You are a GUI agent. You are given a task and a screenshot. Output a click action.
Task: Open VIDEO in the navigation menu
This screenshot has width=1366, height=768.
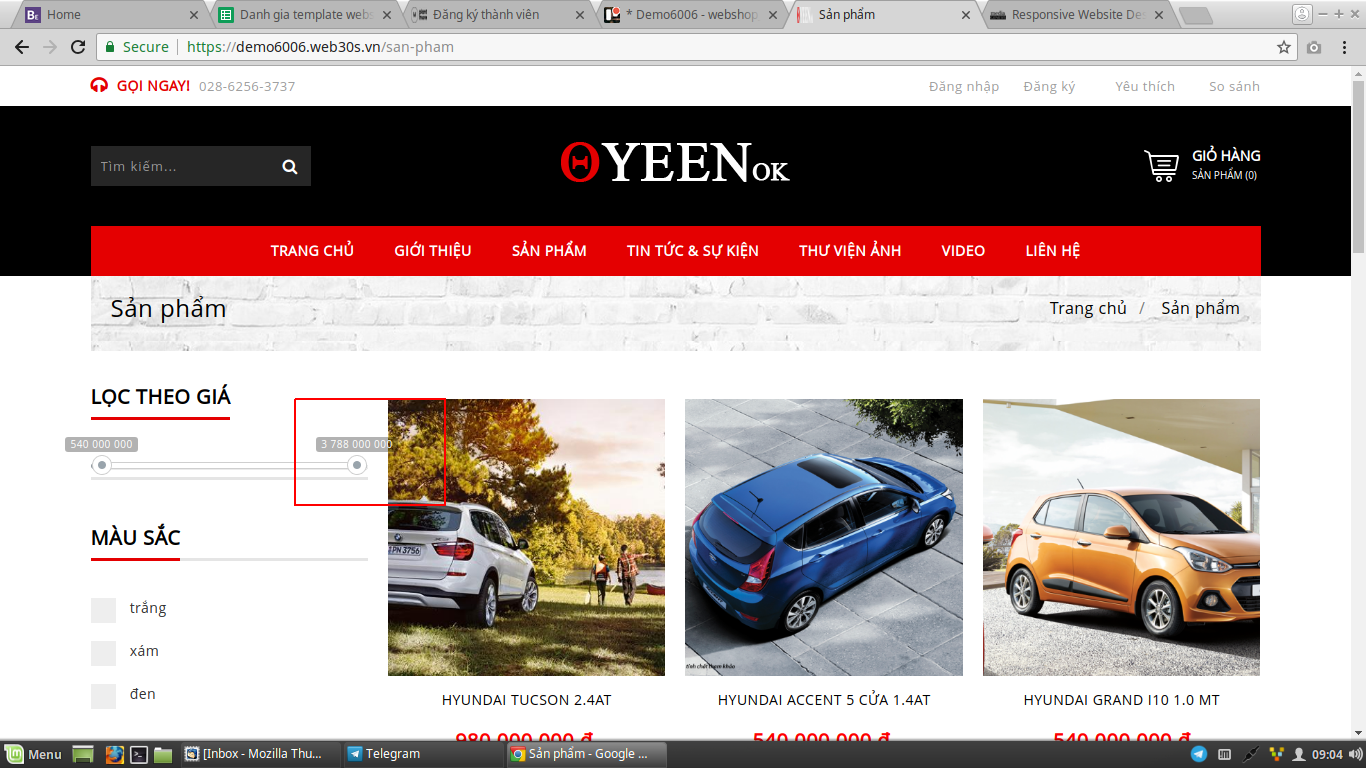(x=963, y=251)
